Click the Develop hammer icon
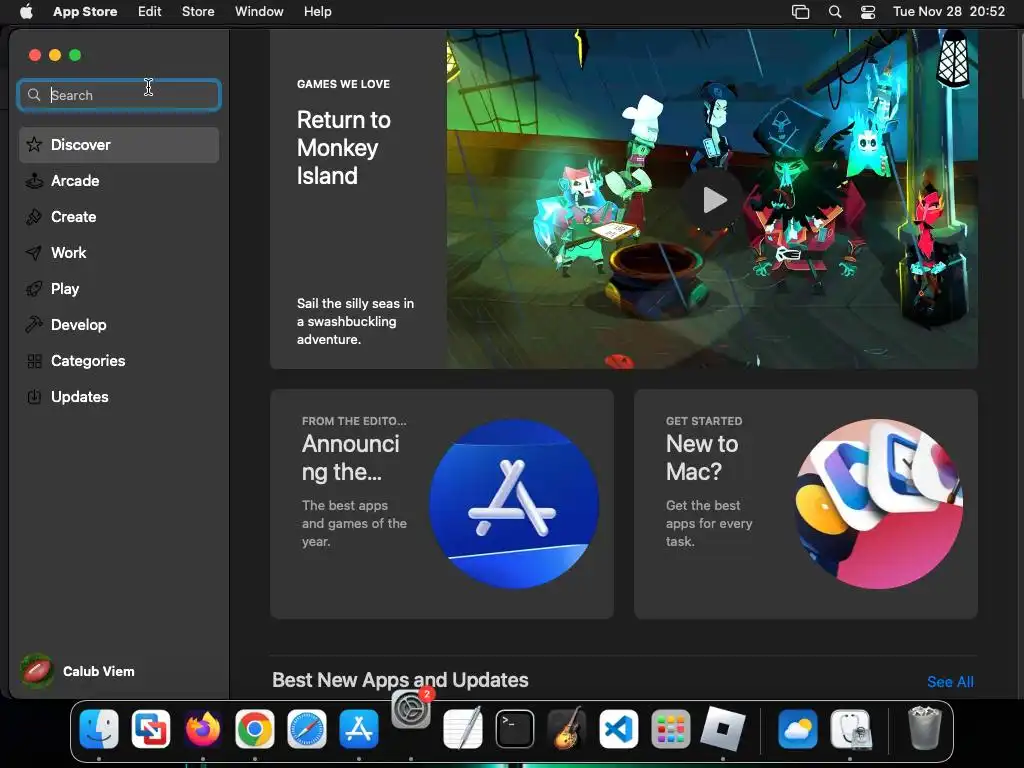The image size is (1024, 768). pos(34,325)
